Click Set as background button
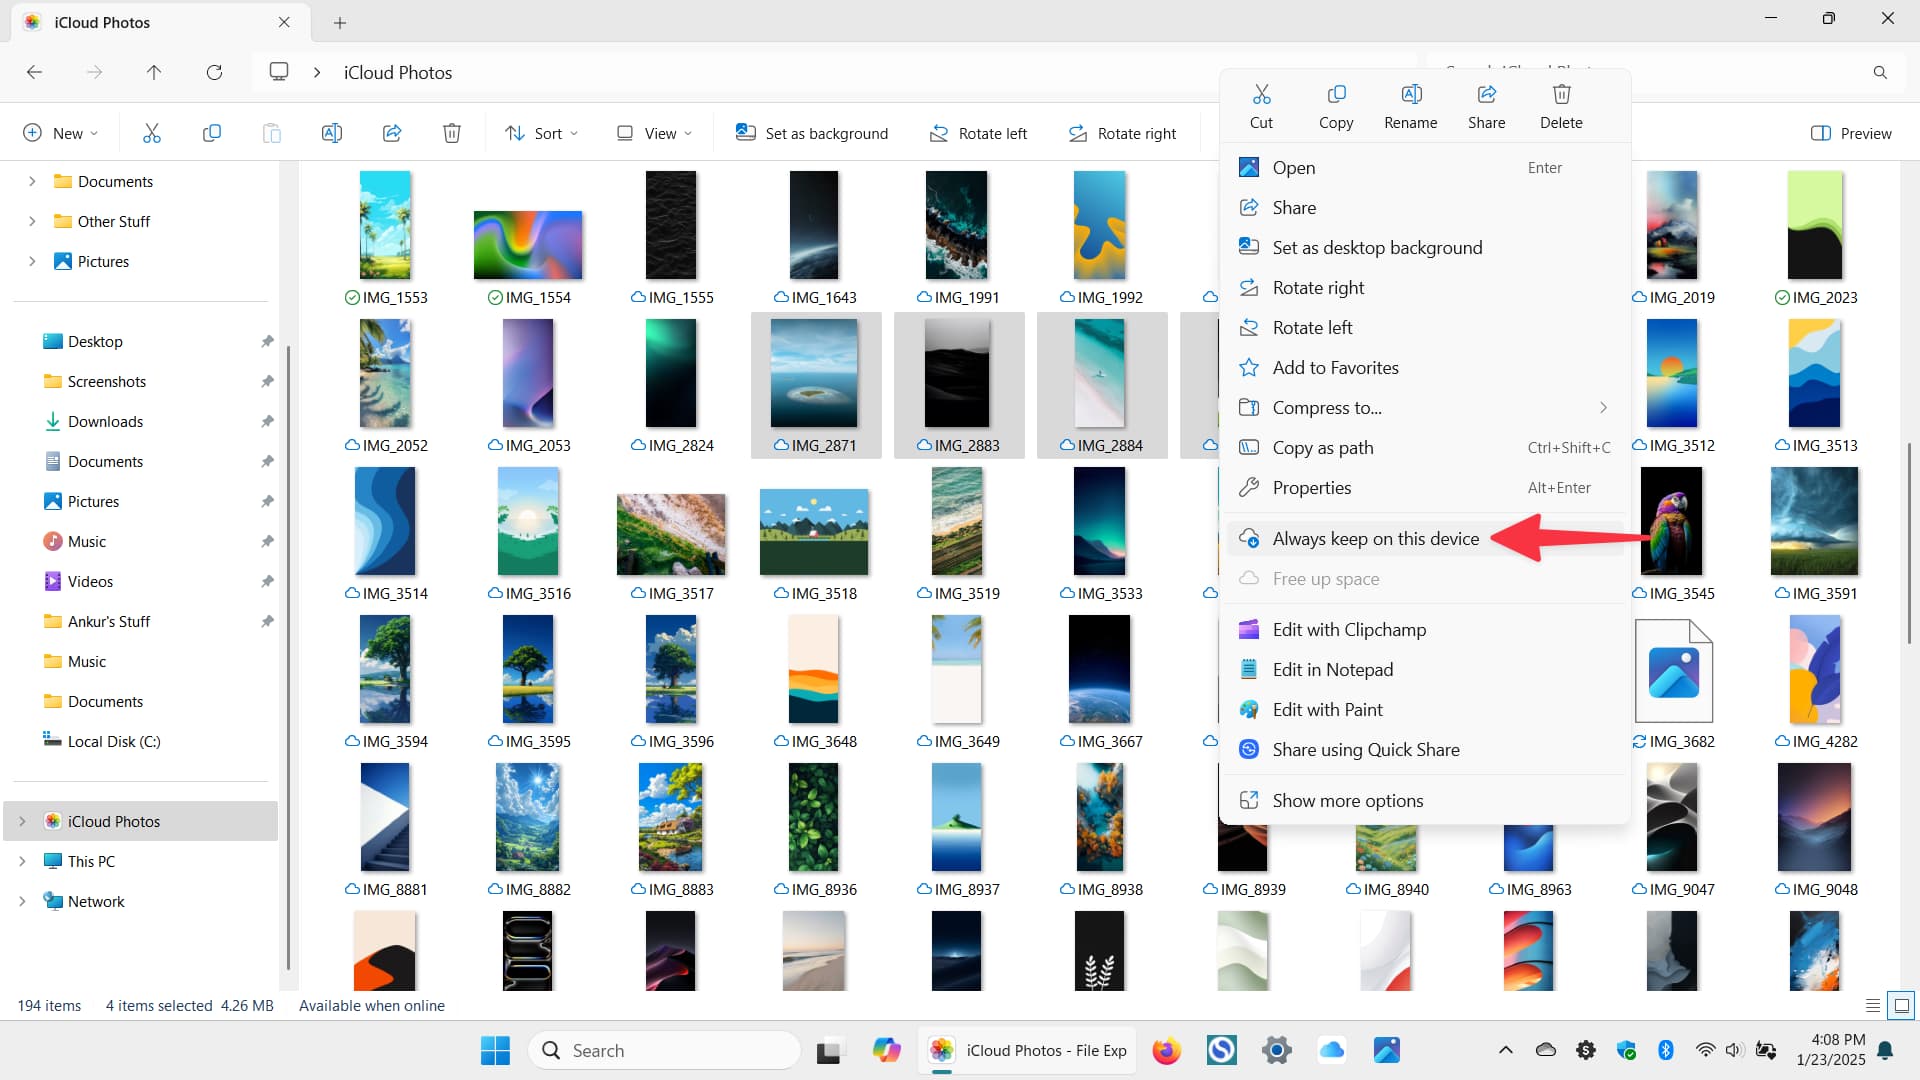Screen dimensions: 1920x1080 click(x=811, y=133)
